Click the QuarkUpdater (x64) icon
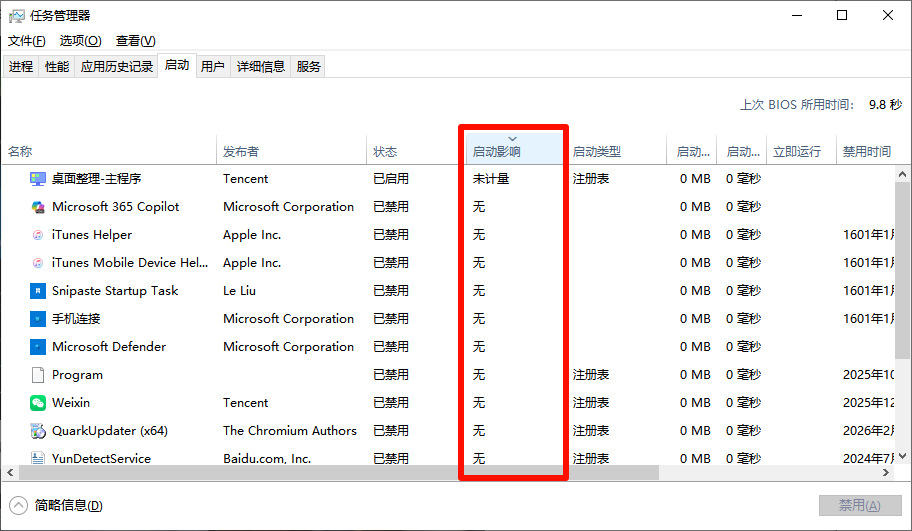912x531 pixels. [38, 431]
